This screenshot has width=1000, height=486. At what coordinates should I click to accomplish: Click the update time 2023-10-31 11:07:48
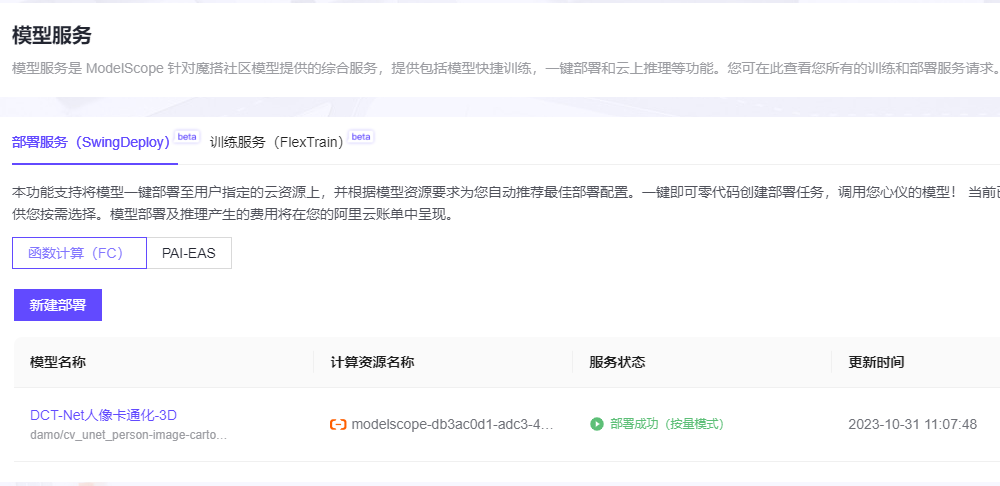point(913,424)
